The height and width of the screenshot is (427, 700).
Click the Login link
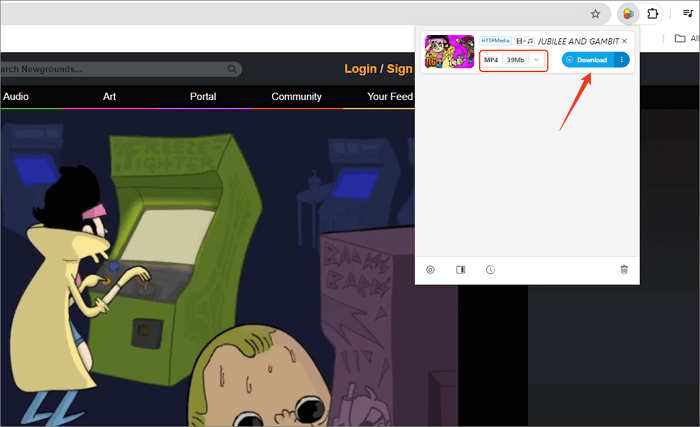click(360, 69)
